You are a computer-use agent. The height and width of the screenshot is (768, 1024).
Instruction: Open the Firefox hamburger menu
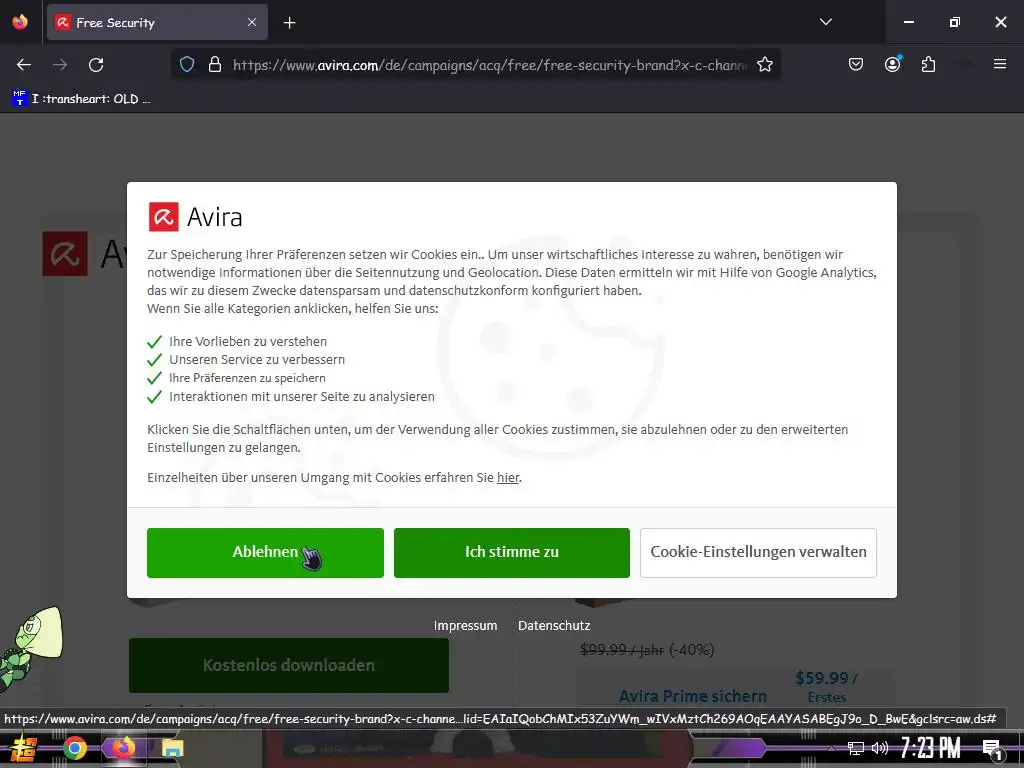pos(1000,64)
